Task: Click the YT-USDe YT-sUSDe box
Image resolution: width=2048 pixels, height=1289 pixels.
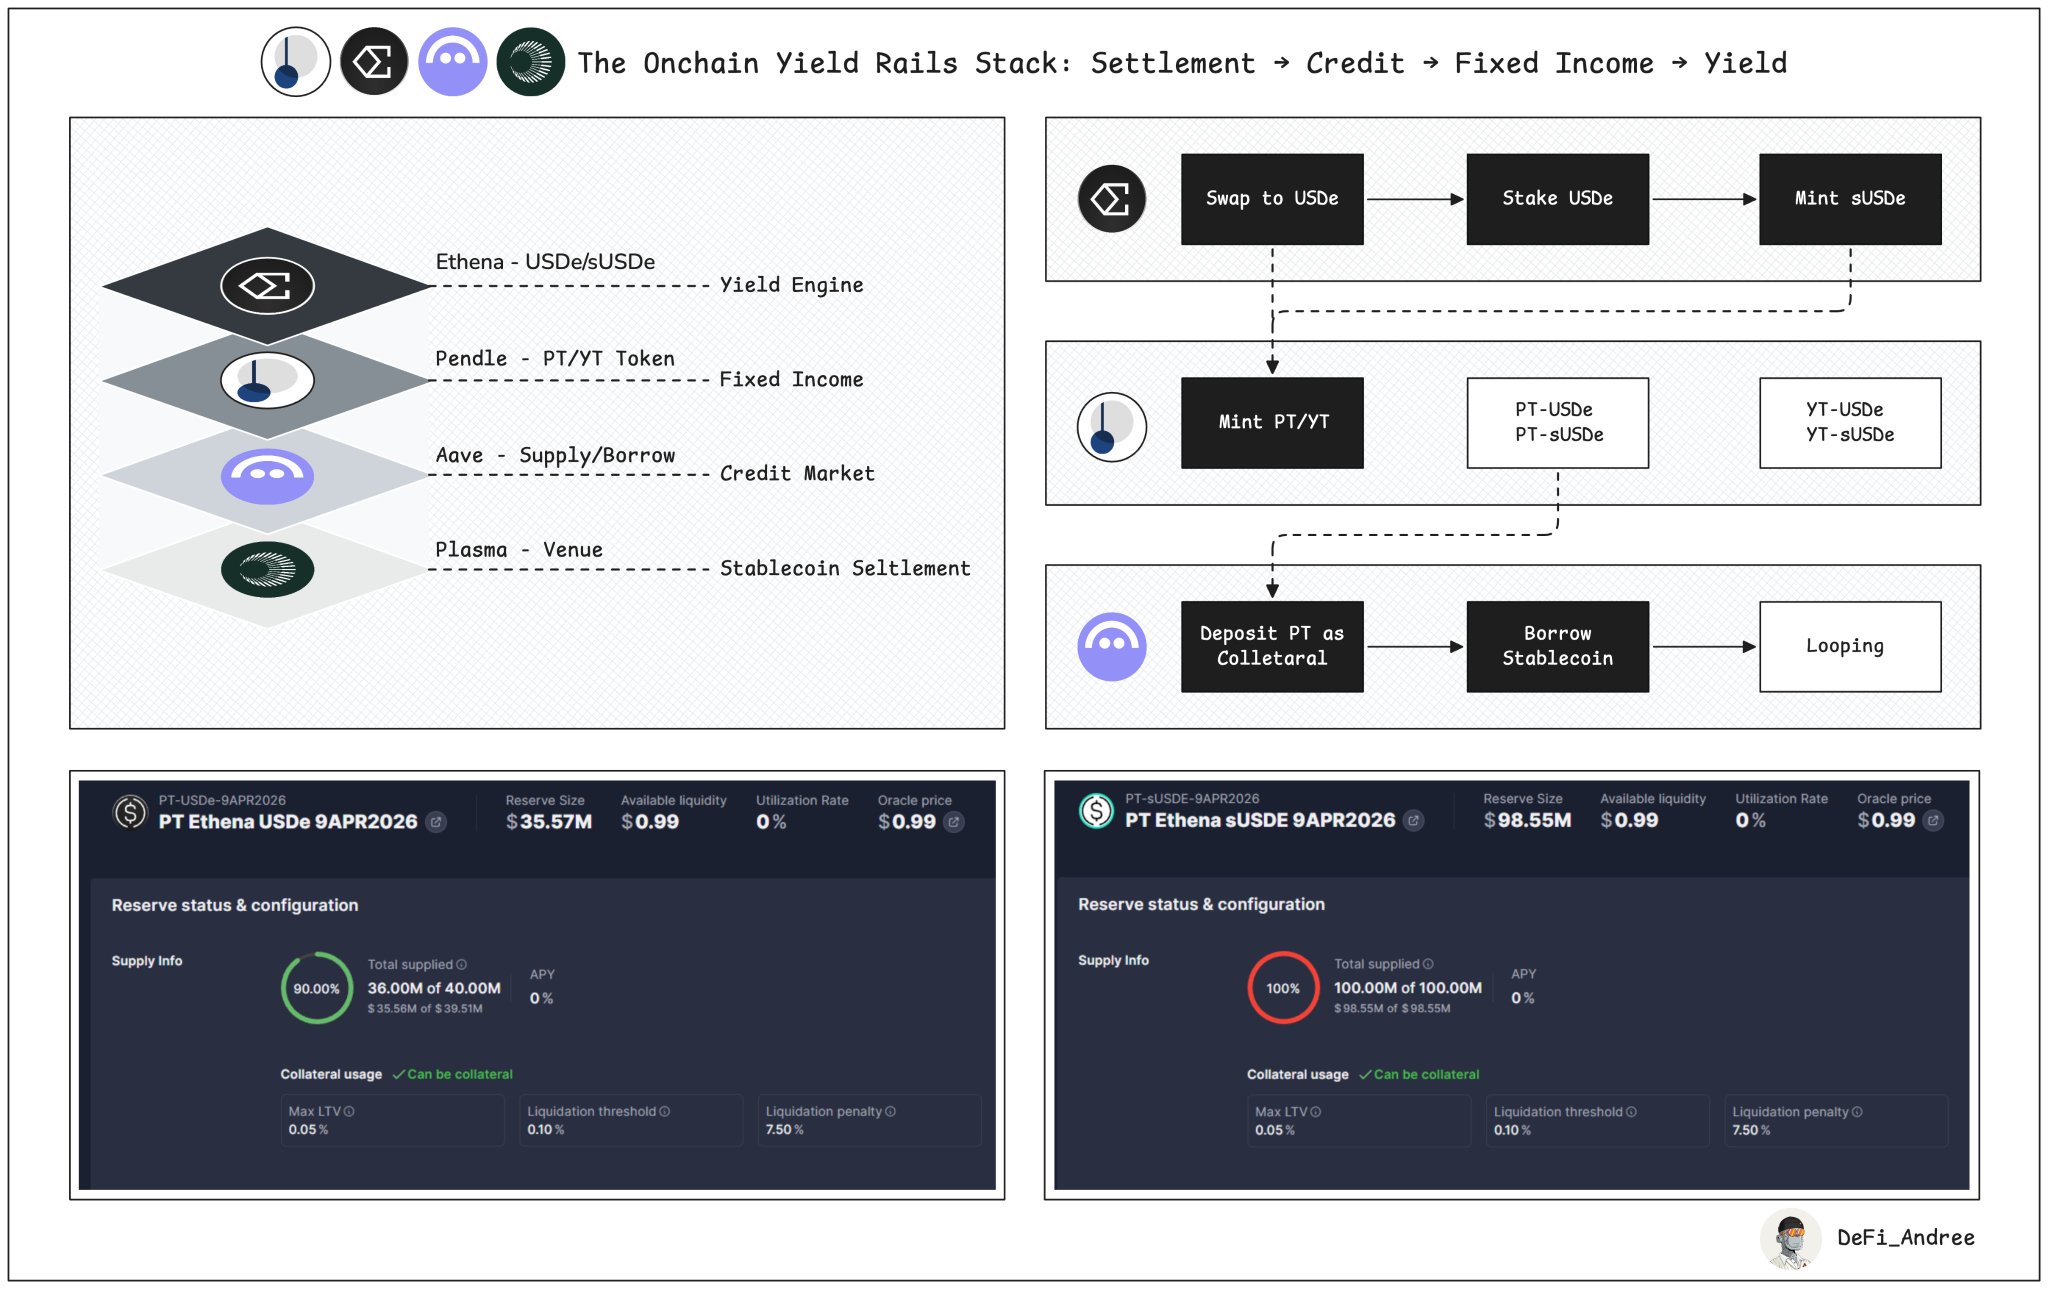Action: (1849, 422)
